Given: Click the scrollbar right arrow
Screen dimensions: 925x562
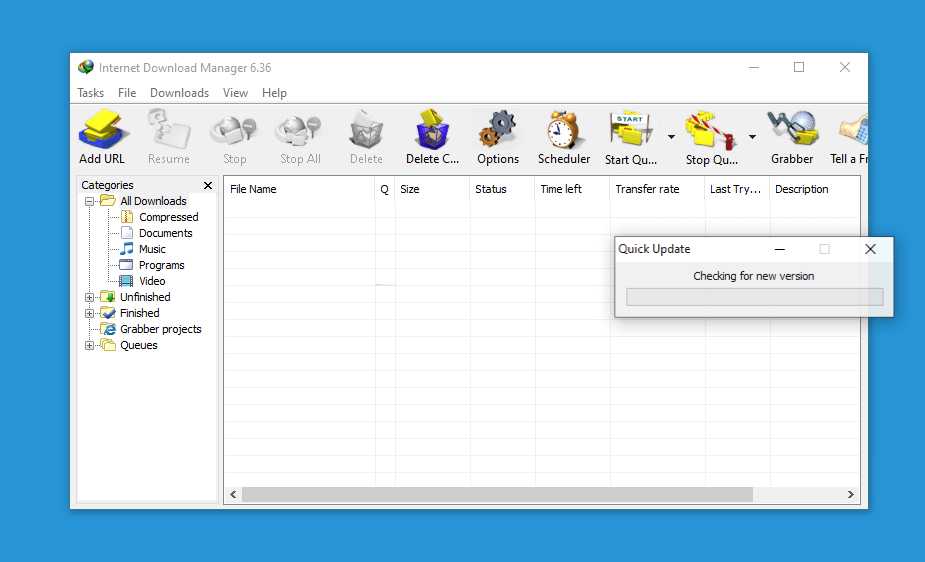Looking at the screenshot, I should tap(851, 494).
